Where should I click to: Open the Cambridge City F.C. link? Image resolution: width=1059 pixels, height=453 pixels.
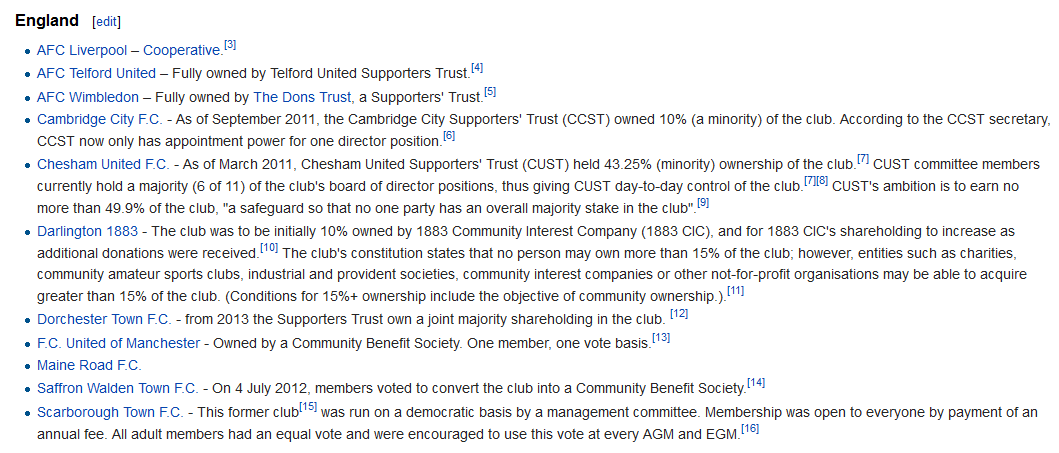(x=99, y=119)
